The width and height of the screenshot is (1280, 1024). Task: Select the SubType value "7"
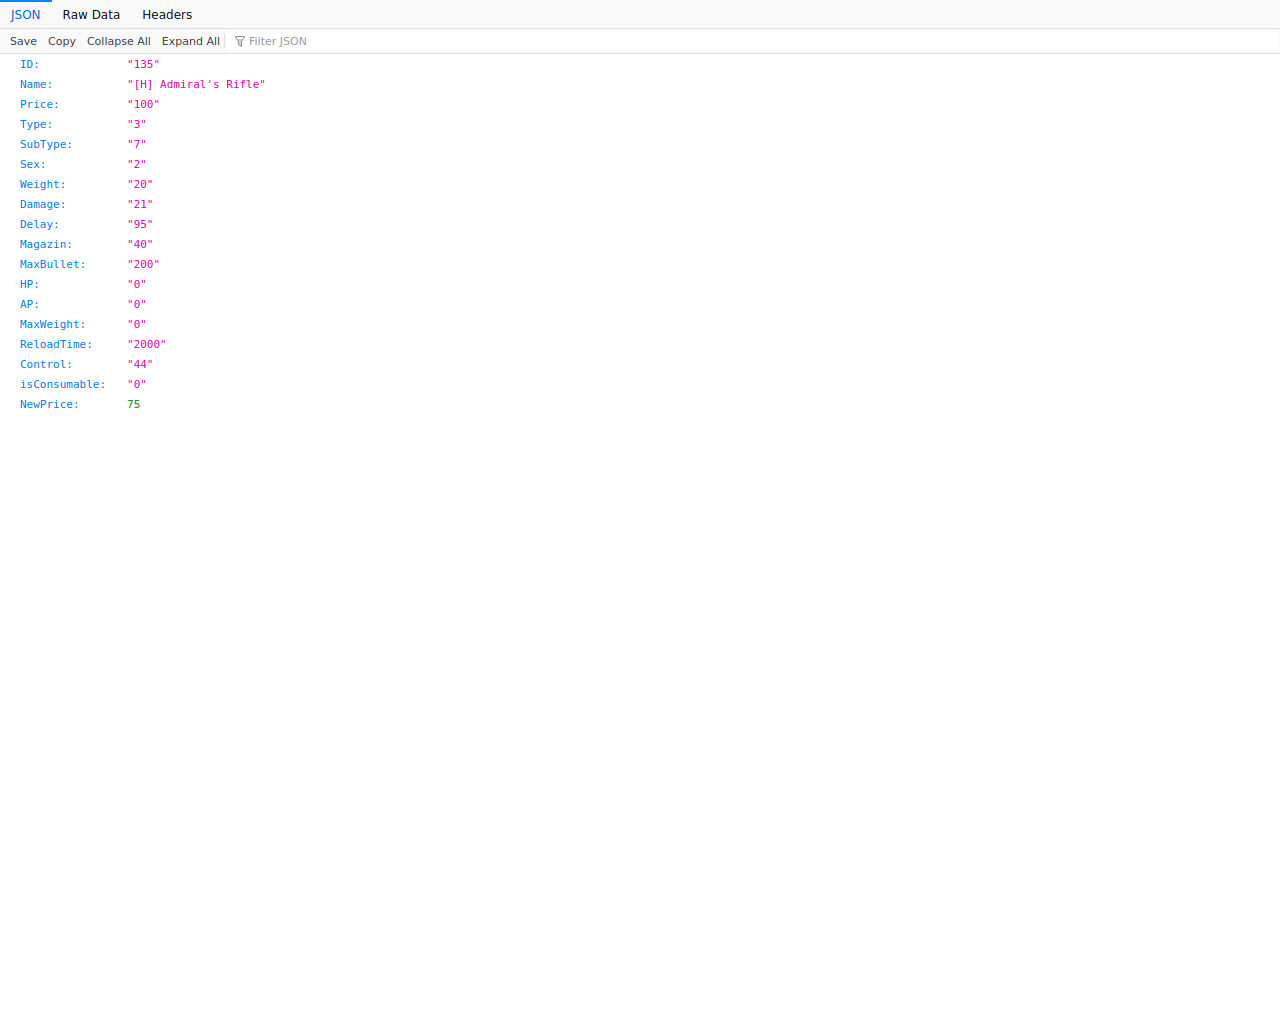137,144
